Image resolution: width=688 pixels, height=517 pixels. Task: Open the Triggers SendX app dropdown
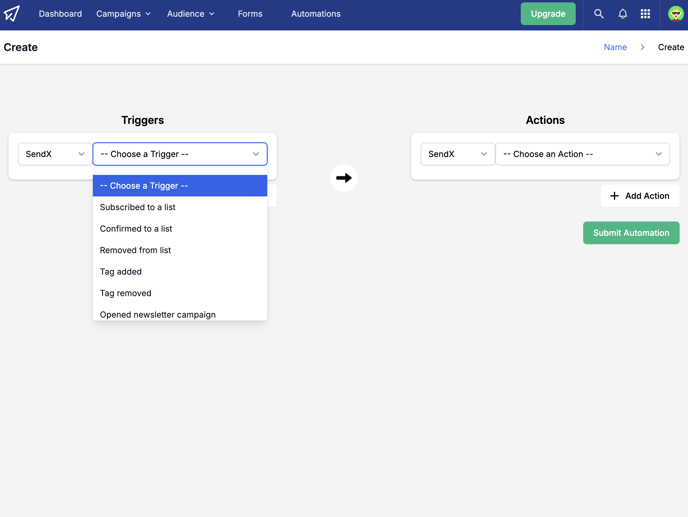(55, 154)
